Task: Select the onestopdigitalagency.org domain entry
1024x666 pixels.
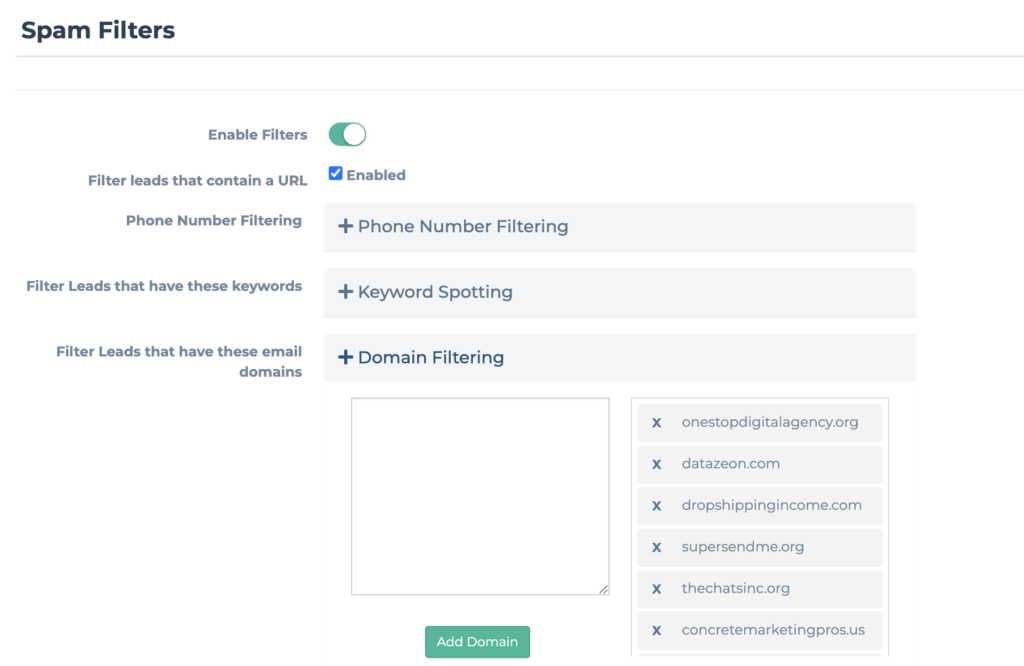Action: 769,422
